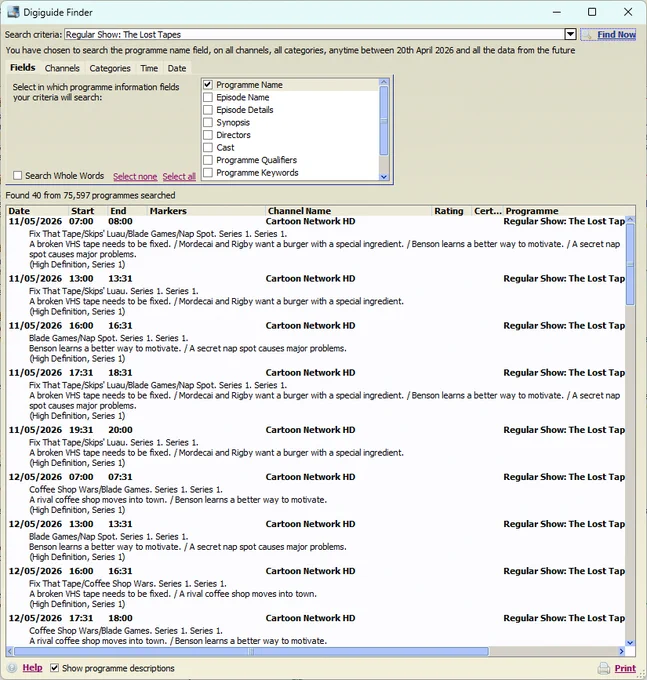Sort by the Start column header
This screenshot has height=680, width=647.
coord(88,211)
